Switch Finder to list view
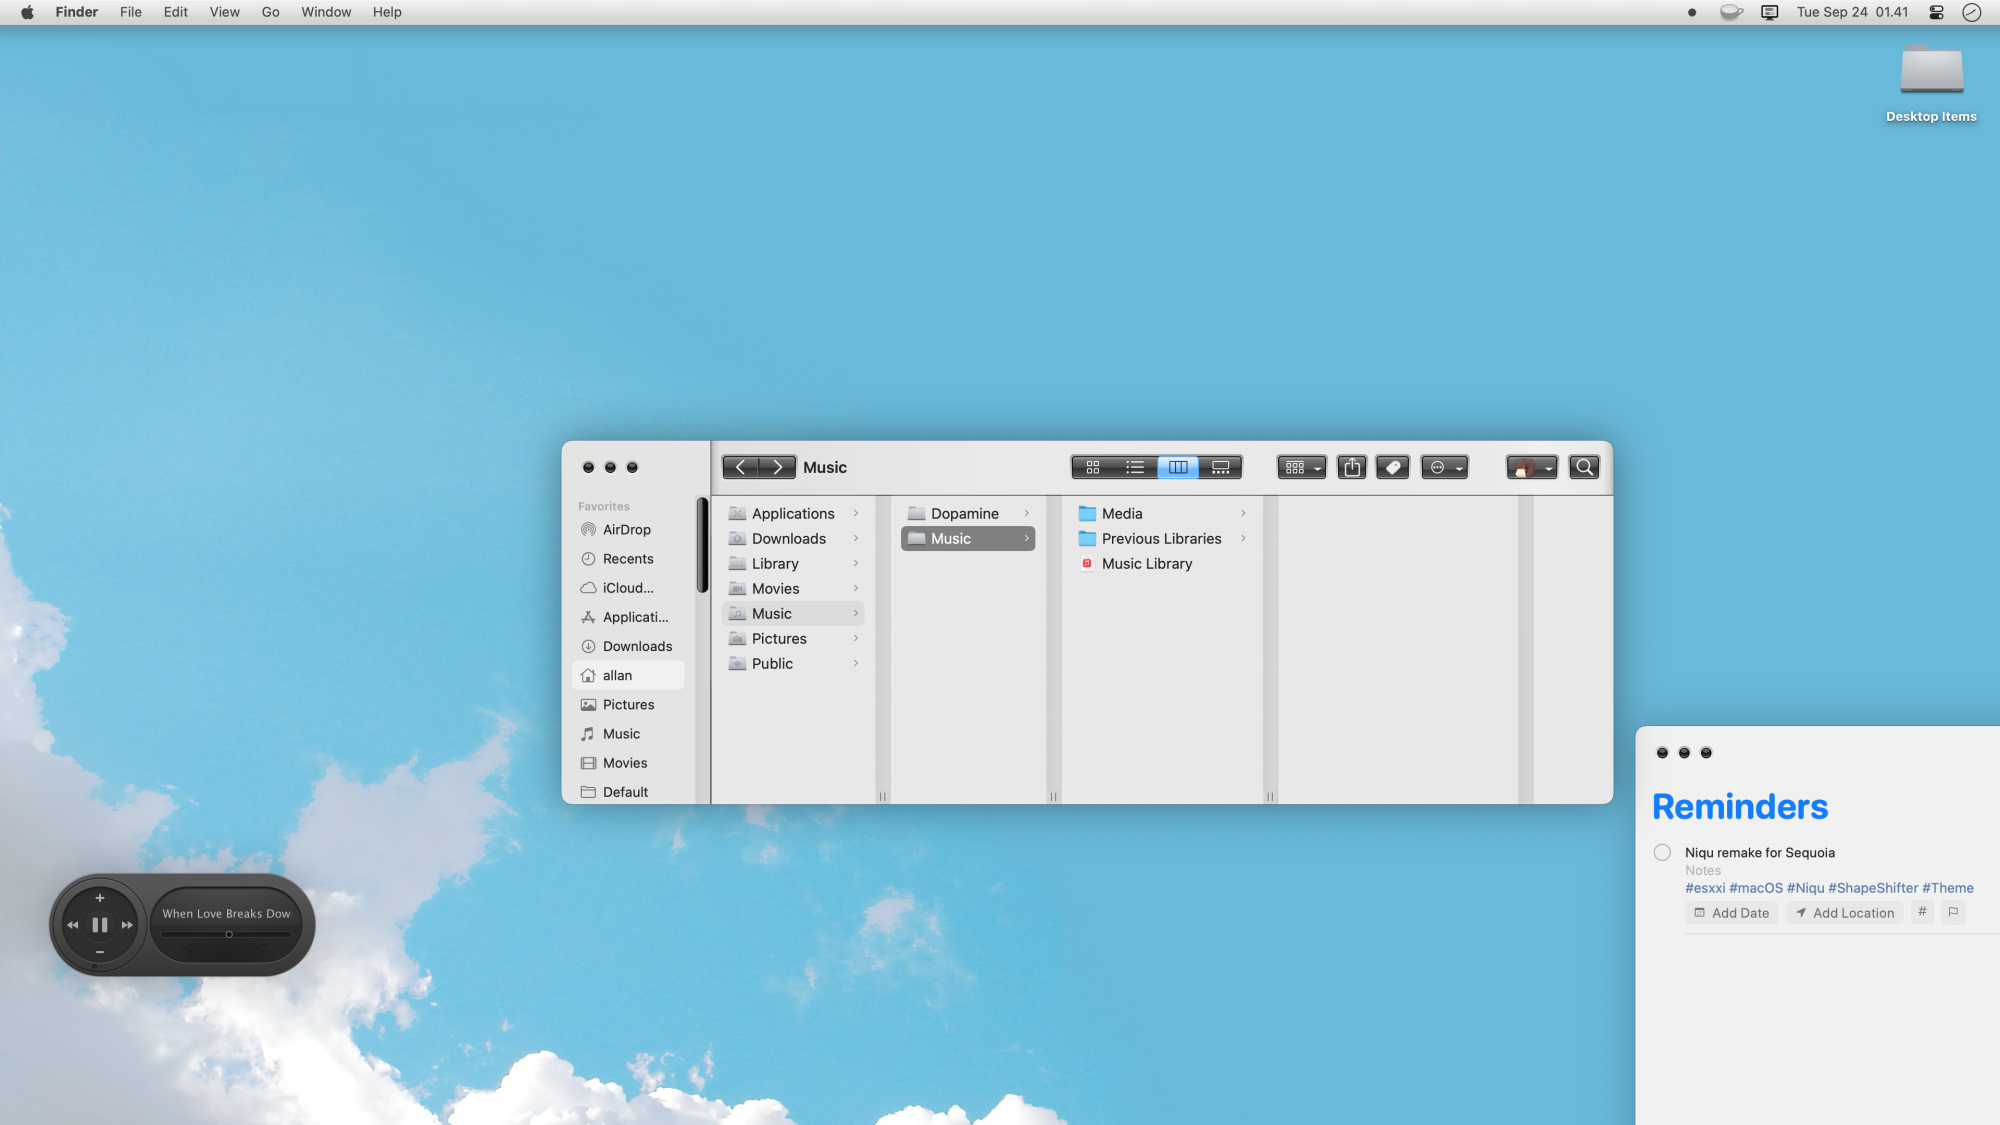This screenshot has height=1125, width=2000. [x=1135, y=467]
